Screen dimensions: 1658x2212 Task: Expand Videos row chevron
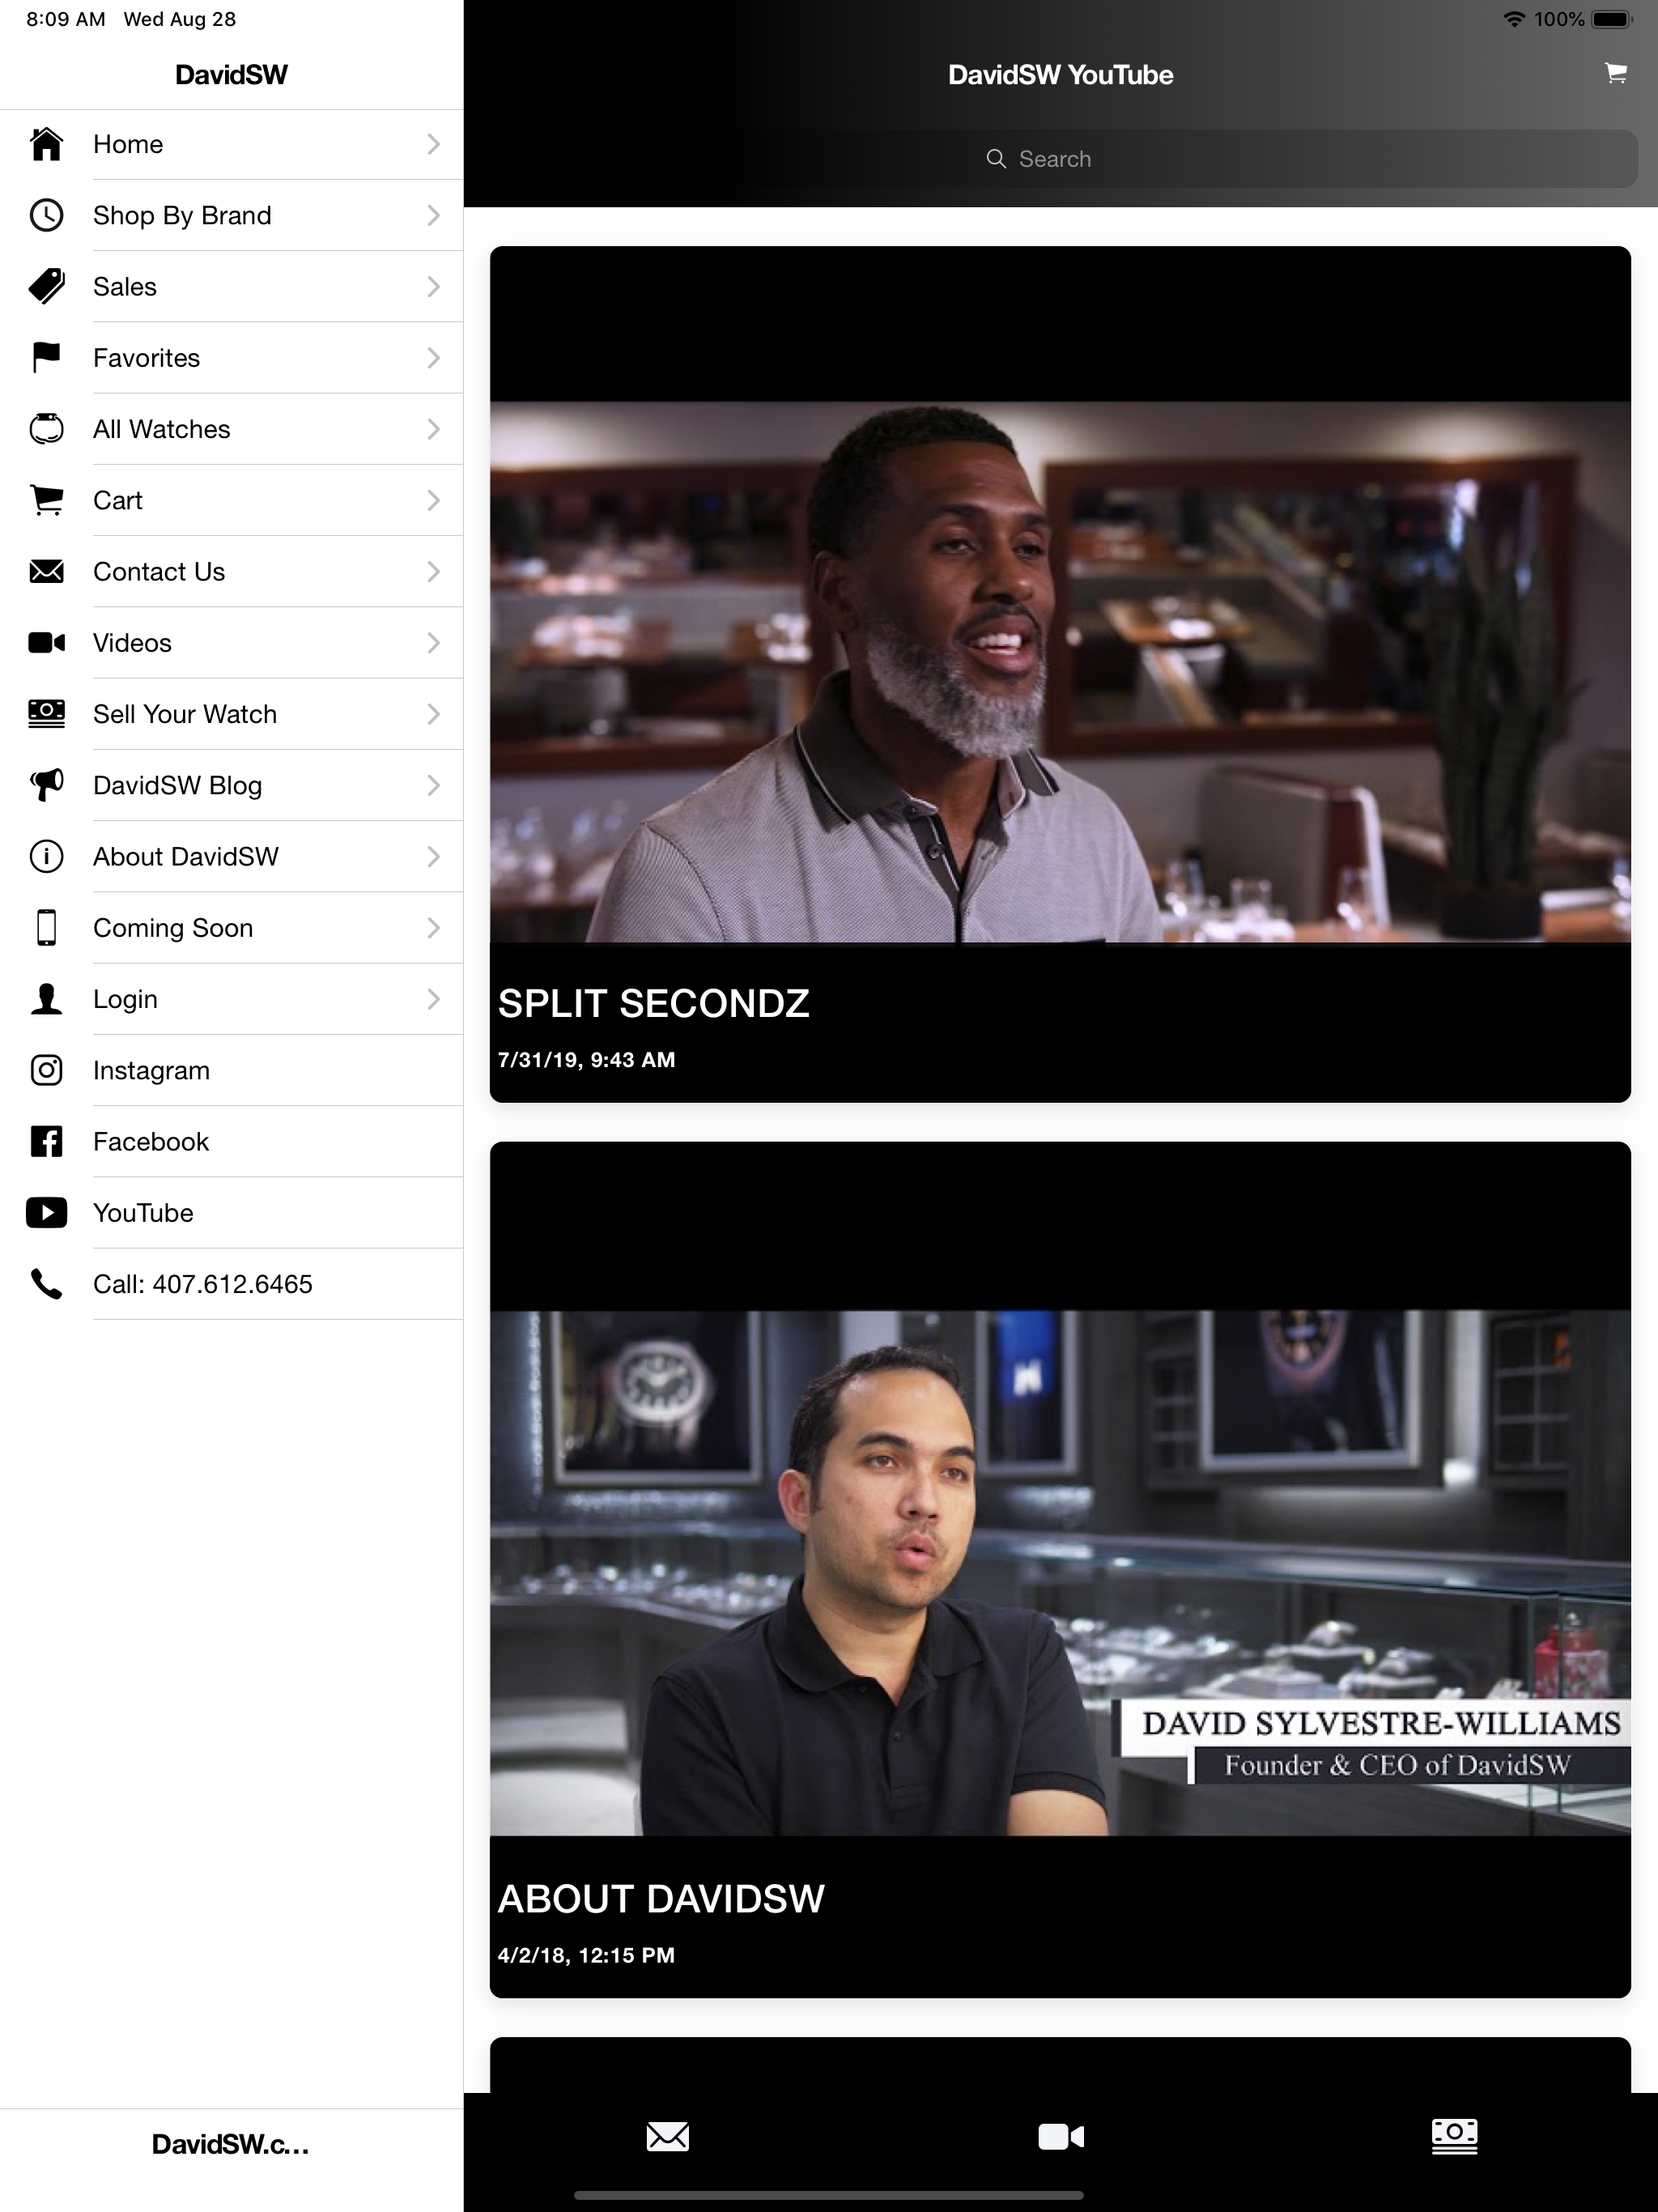click(433, 642)
